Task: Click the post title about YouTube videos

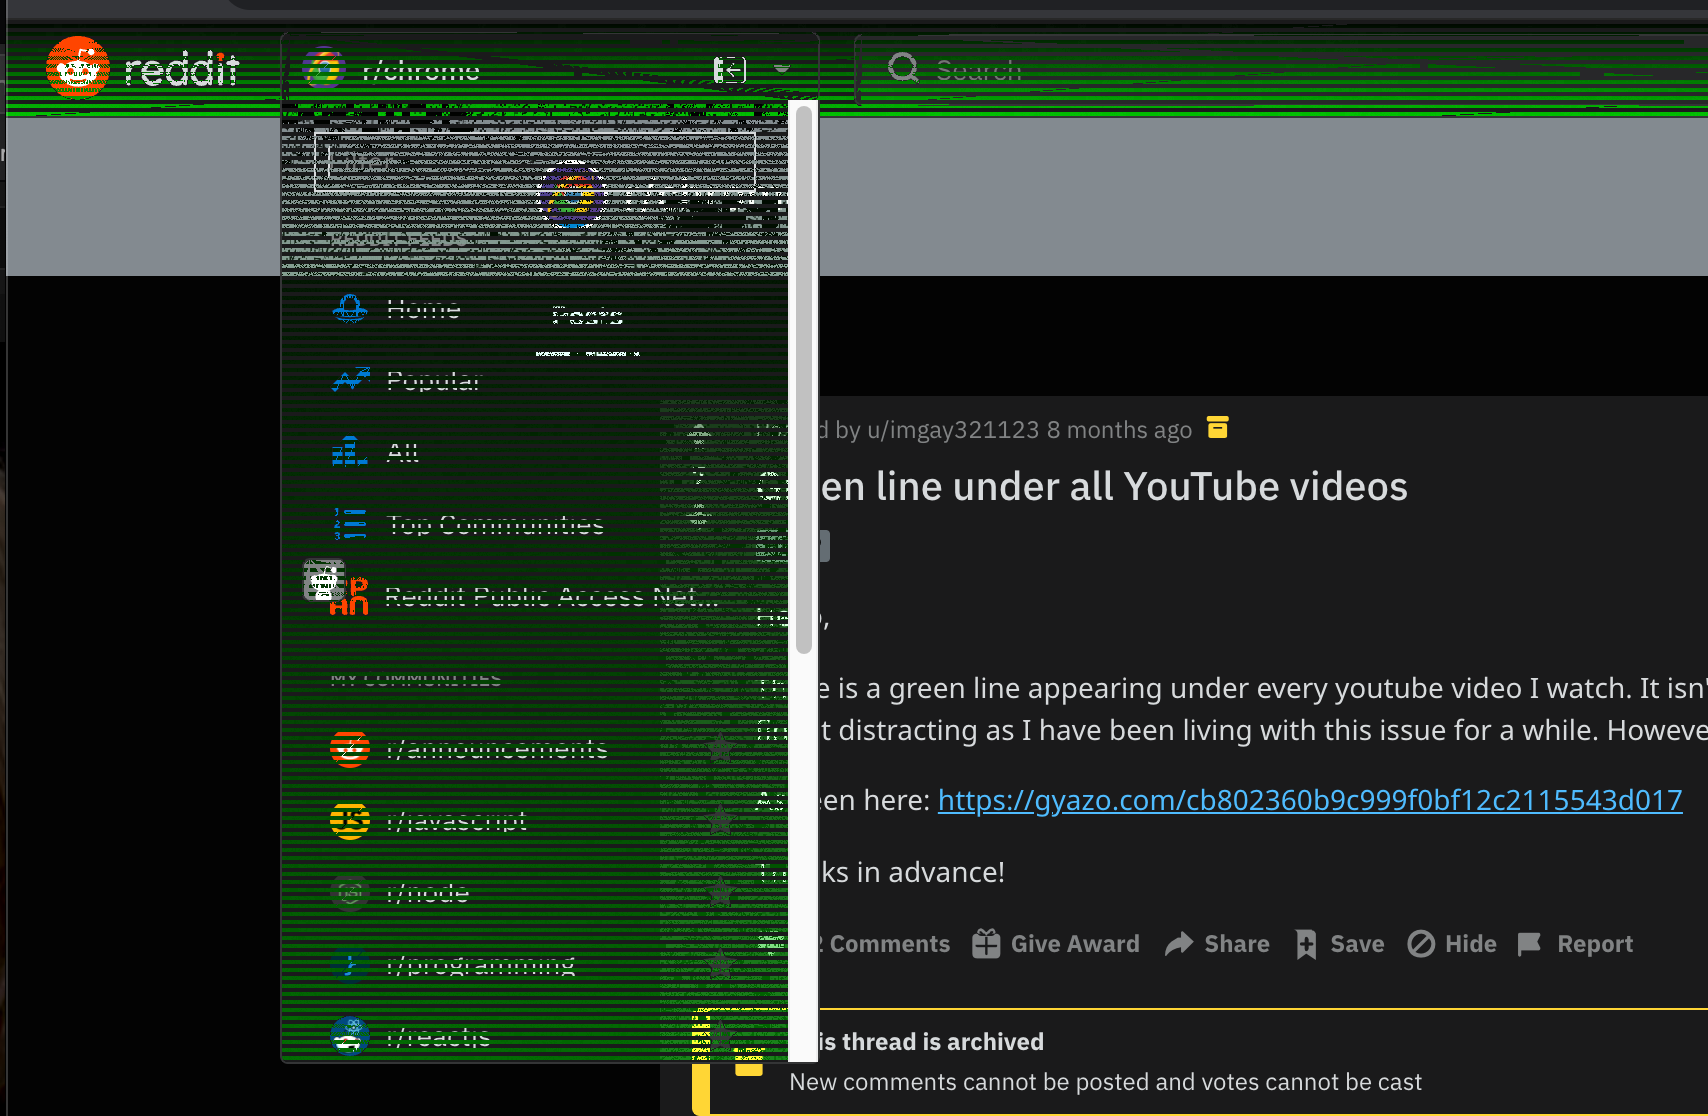Action: [x=1113, y=486]
